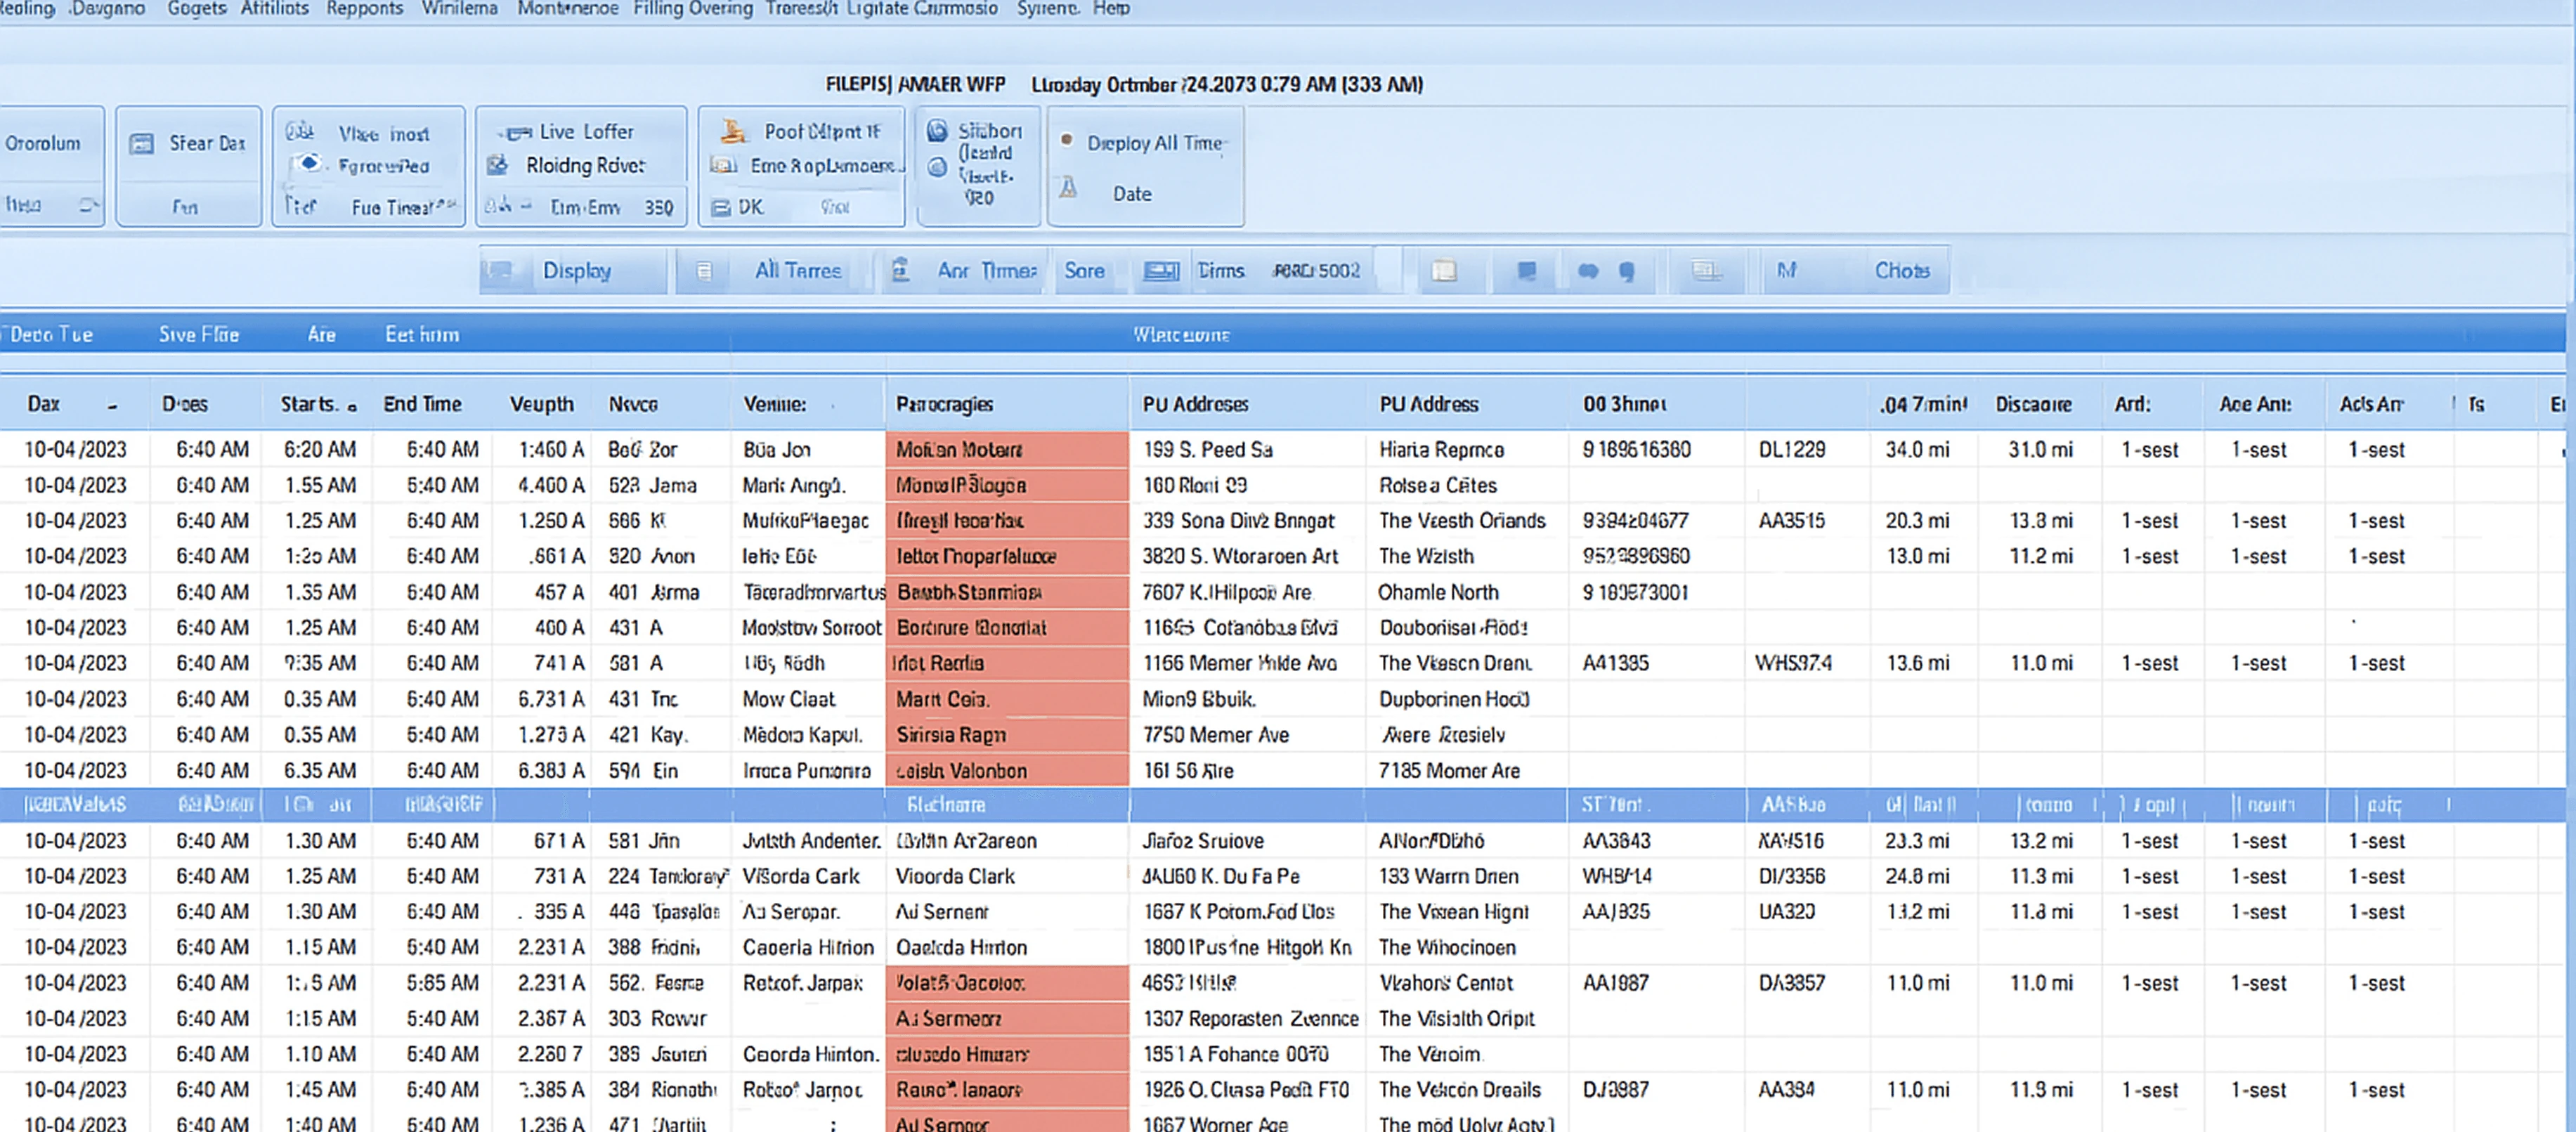Open the Repponts menu

(364, 9)
